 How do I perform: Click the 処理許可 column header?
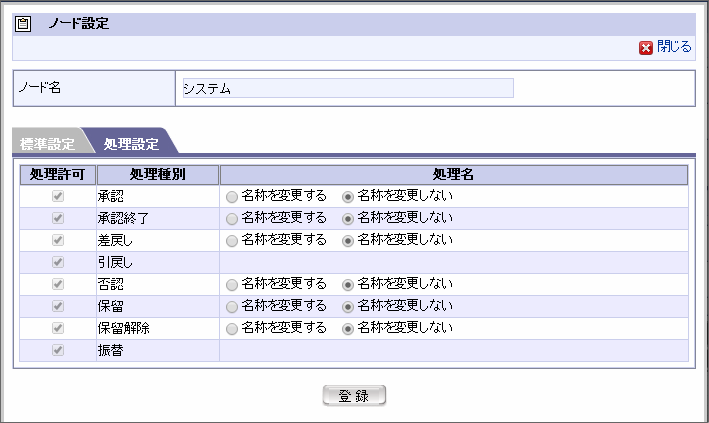[57, 175]
